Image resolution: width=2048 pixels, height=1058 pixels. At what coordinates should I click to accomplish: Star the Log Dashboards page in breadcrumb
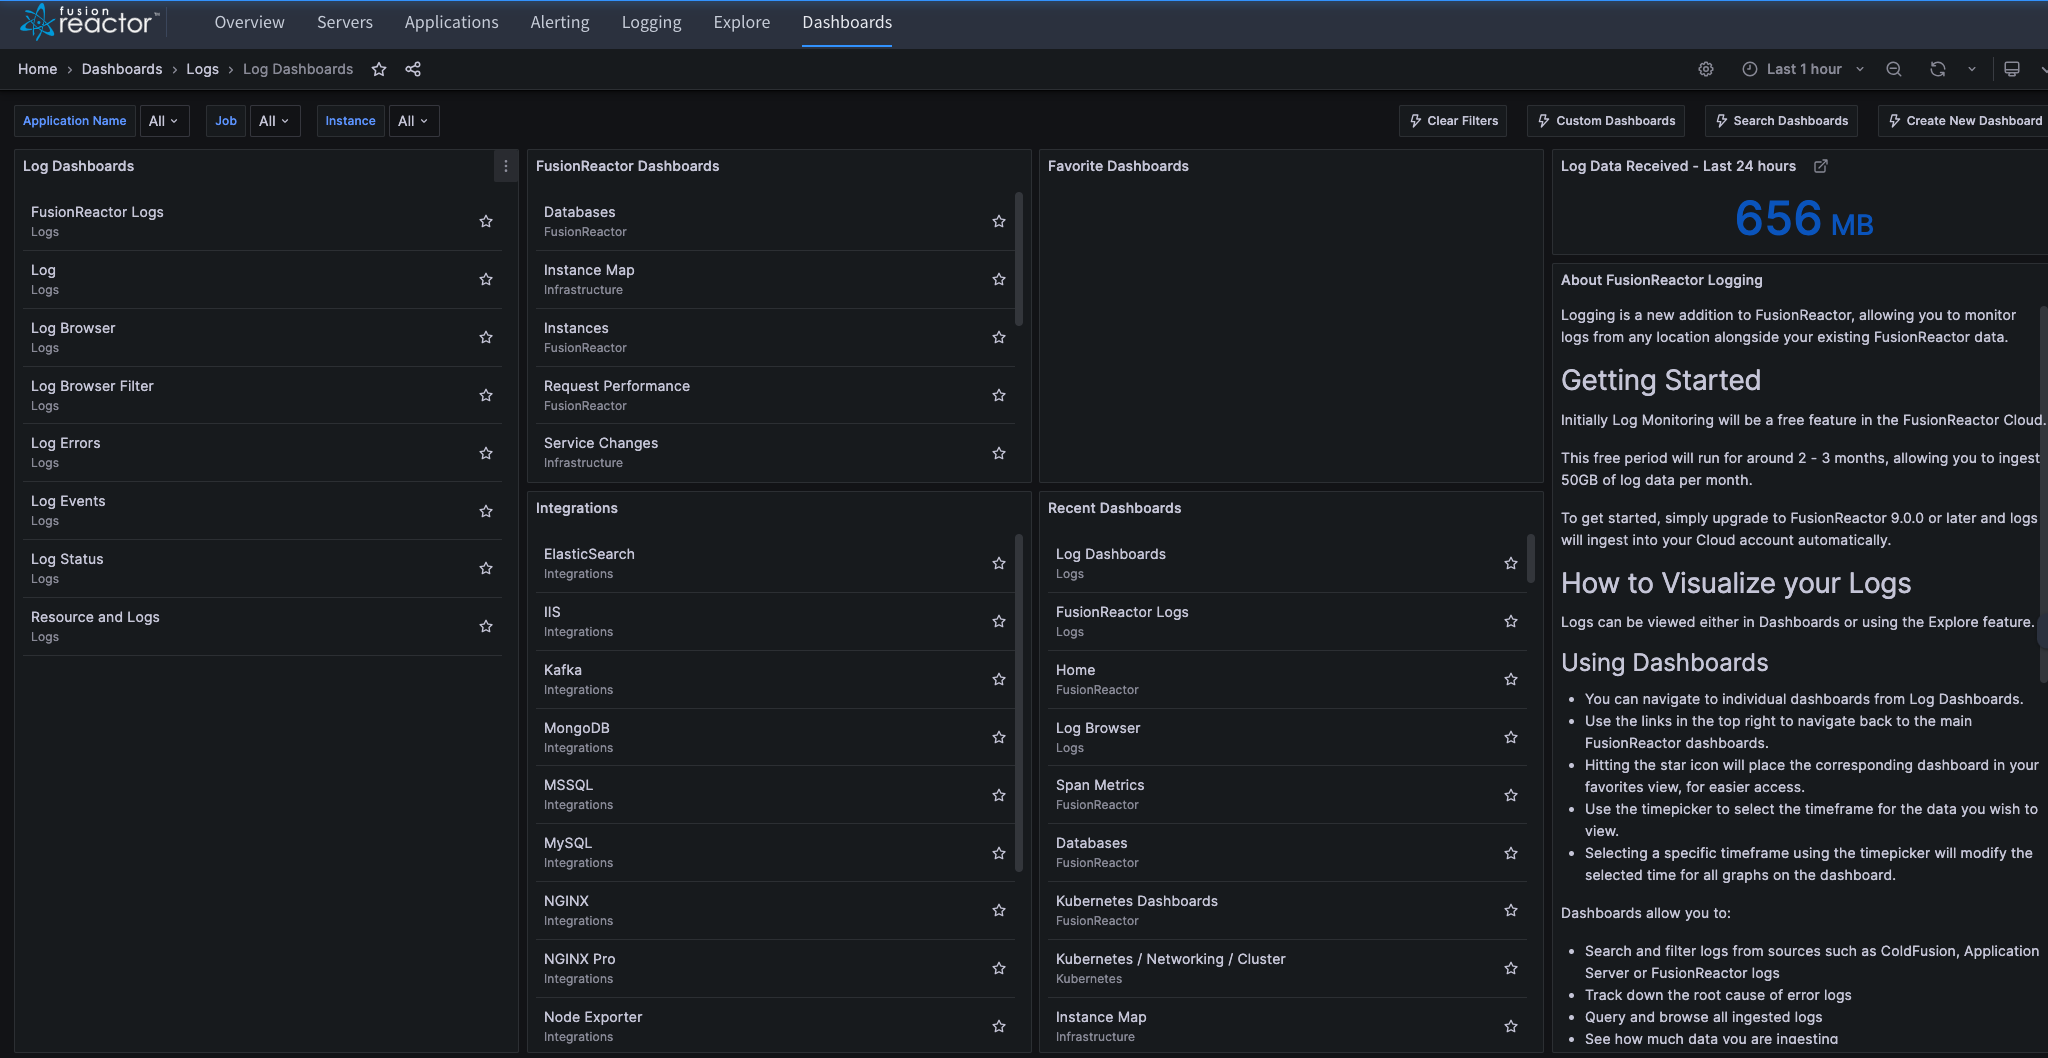379,69
